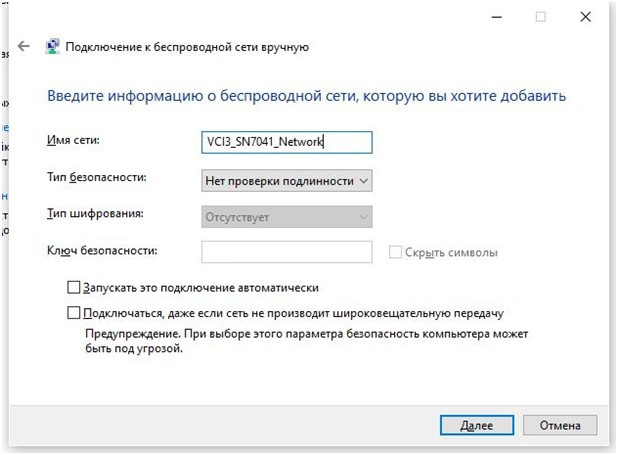The width and height of the screenshot is (618, 455).
Task: Check "Подключаться, даже если сеть не производит" option
Action: 74,313
